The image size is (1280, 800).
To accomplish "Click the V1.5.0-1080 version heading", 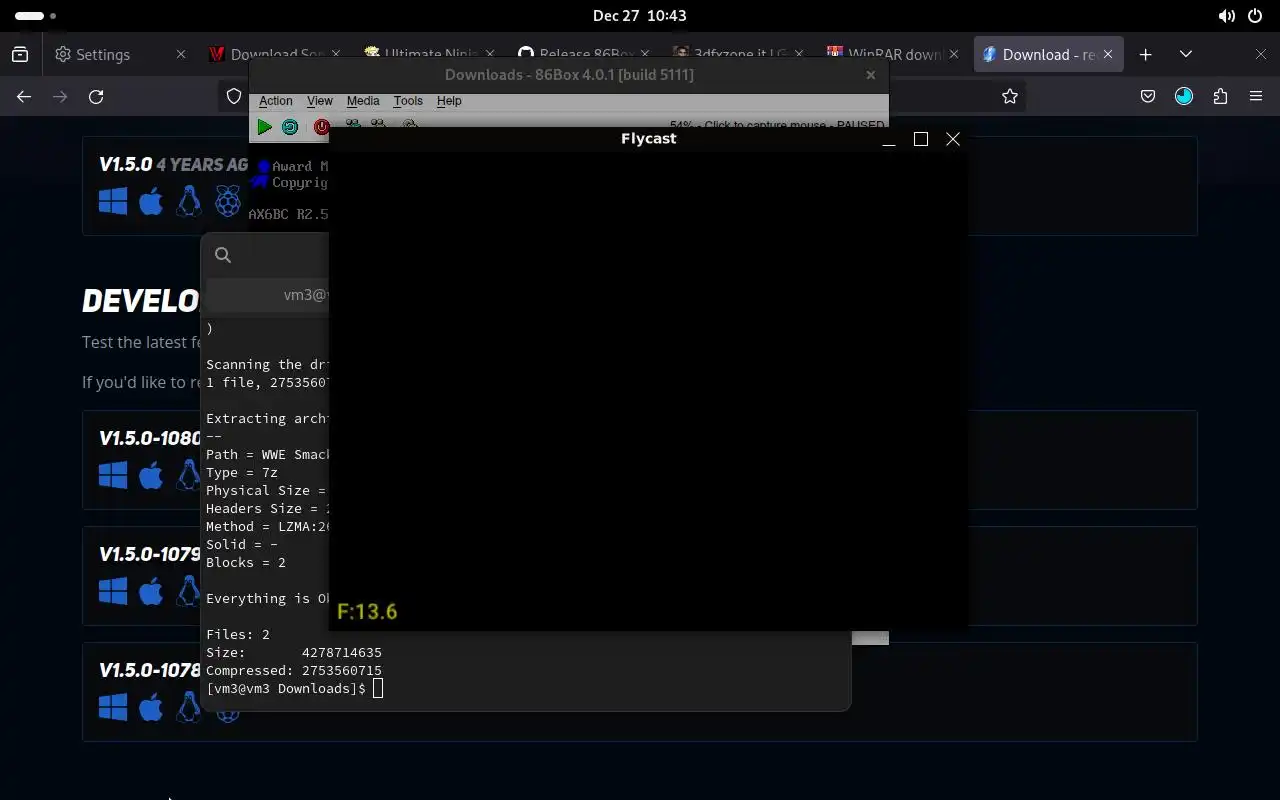I will pyautogui.click(x=150, y=438).
